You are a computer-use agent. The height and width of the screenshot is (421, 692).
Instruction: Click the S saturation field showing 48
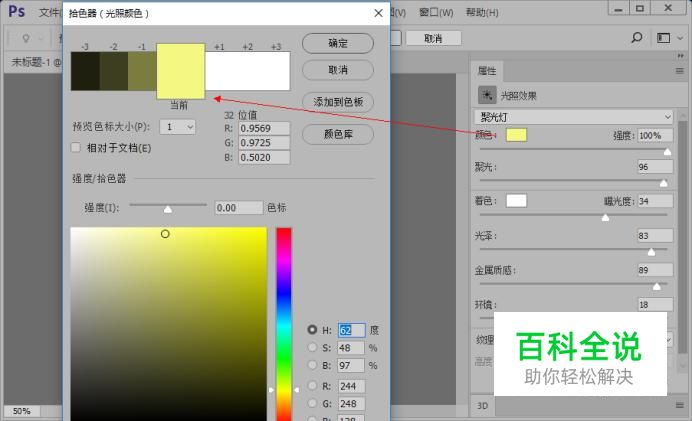[351, 348]
